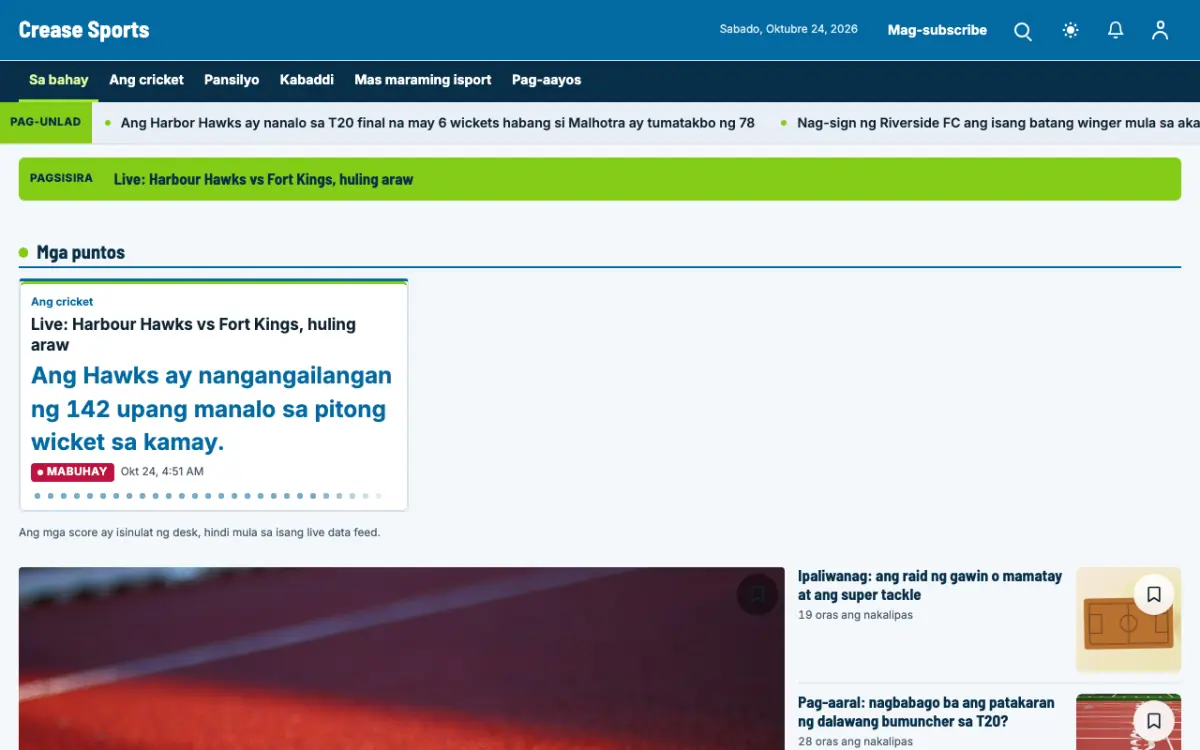Bookmark the large hero image story
Image resolution: width=1200 pixels, height=750 pixels.
[x=757, y=595]
